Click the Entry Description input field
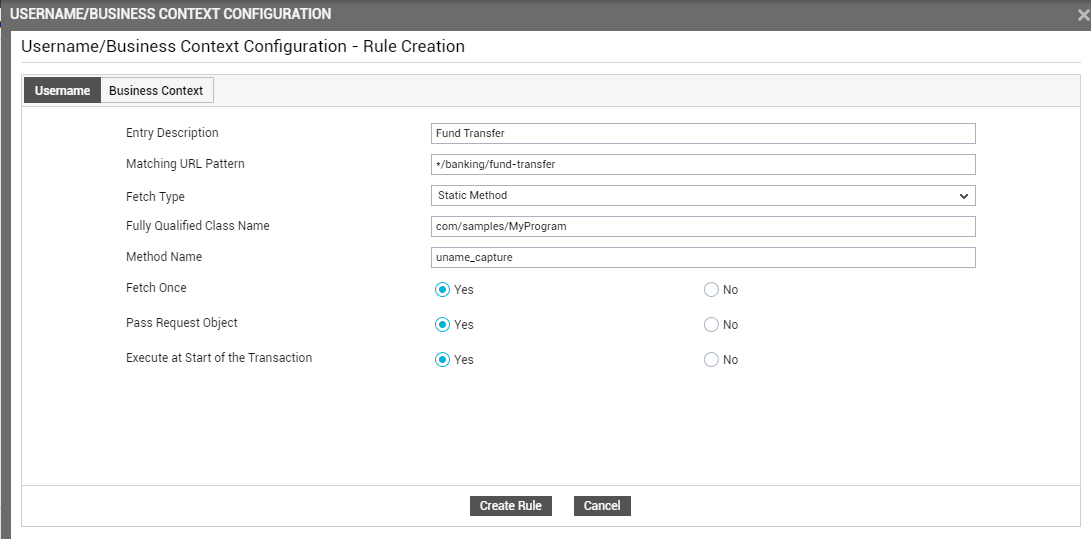The height and width of the screenshot is (539, 1091). pyautogui.click(x=703, y=134)
